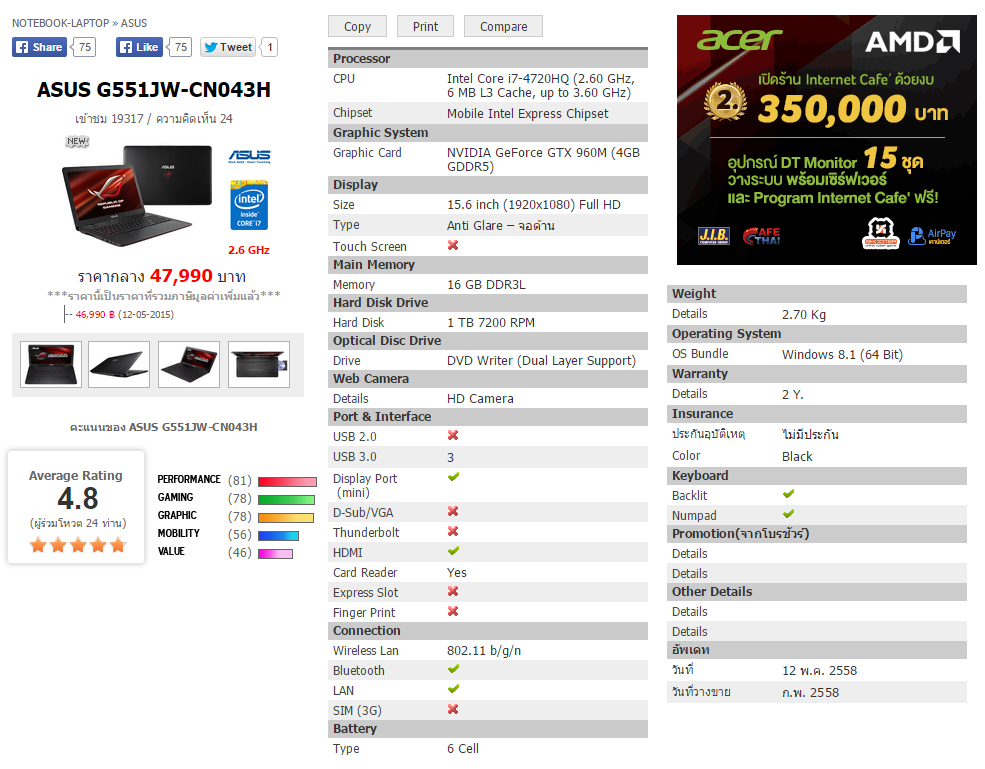Click the five-star rating icons
Image resolution: width=985 pixels, height=769 pixels.
click(78, 545)
